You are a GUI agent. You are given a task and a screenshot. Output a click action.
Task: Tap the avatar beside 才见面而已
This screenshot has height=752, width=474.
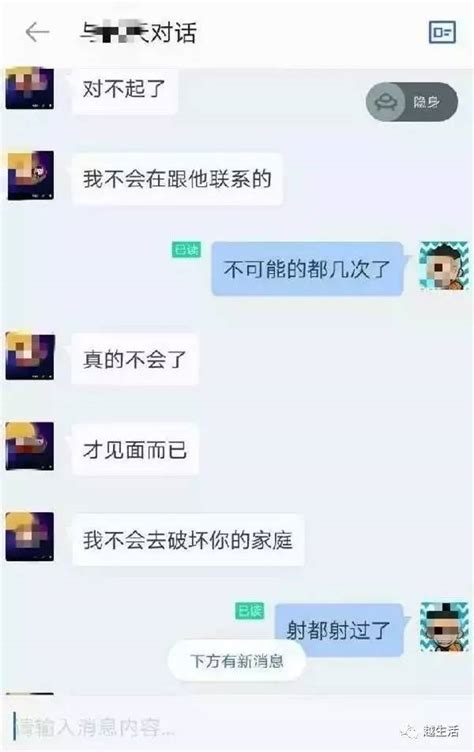click(30, 446)
